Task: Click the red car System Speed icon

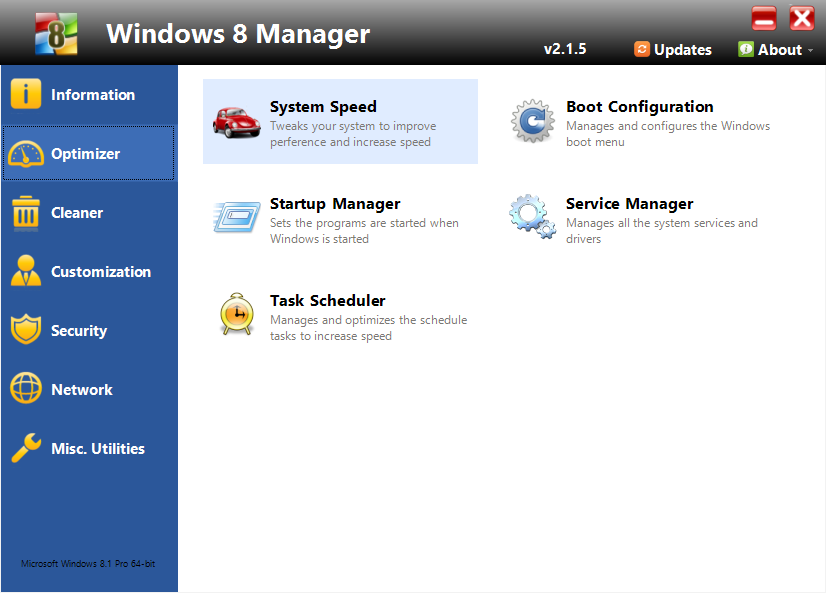Action: pos(236,121)
